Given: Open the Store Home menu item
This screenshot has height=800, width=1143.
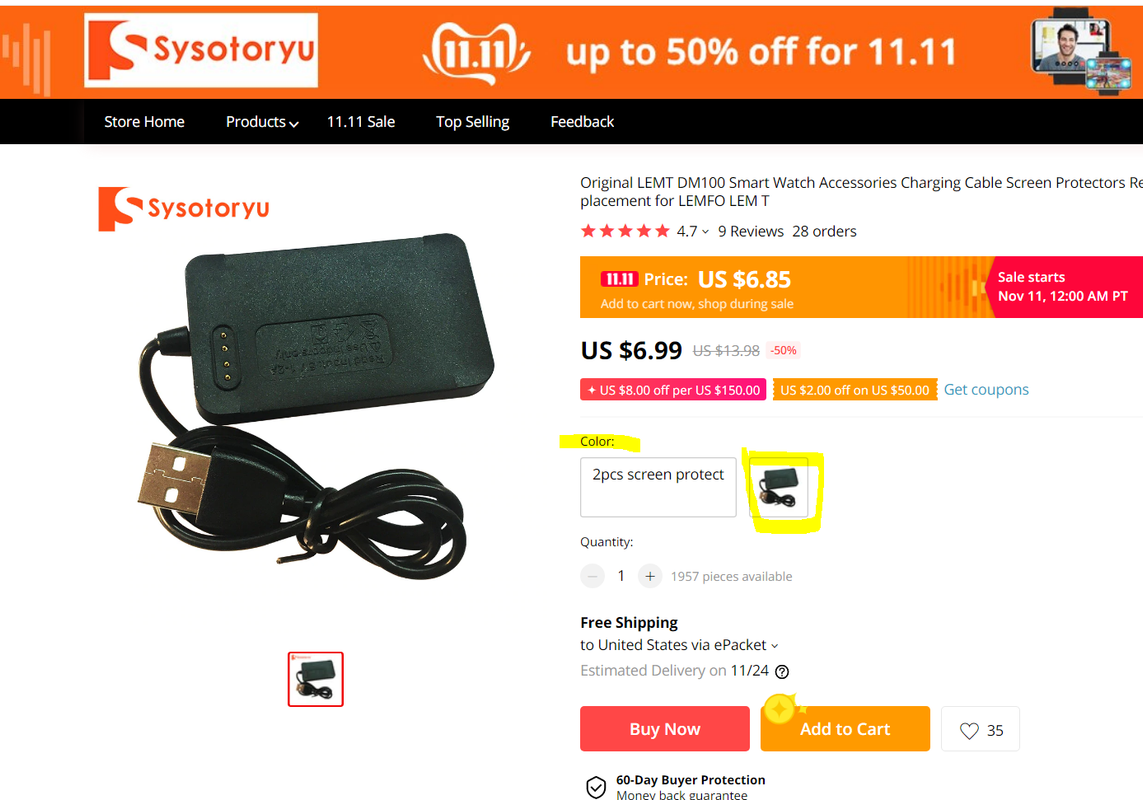Looking at the screenshot, I should [x=144, y=122].
